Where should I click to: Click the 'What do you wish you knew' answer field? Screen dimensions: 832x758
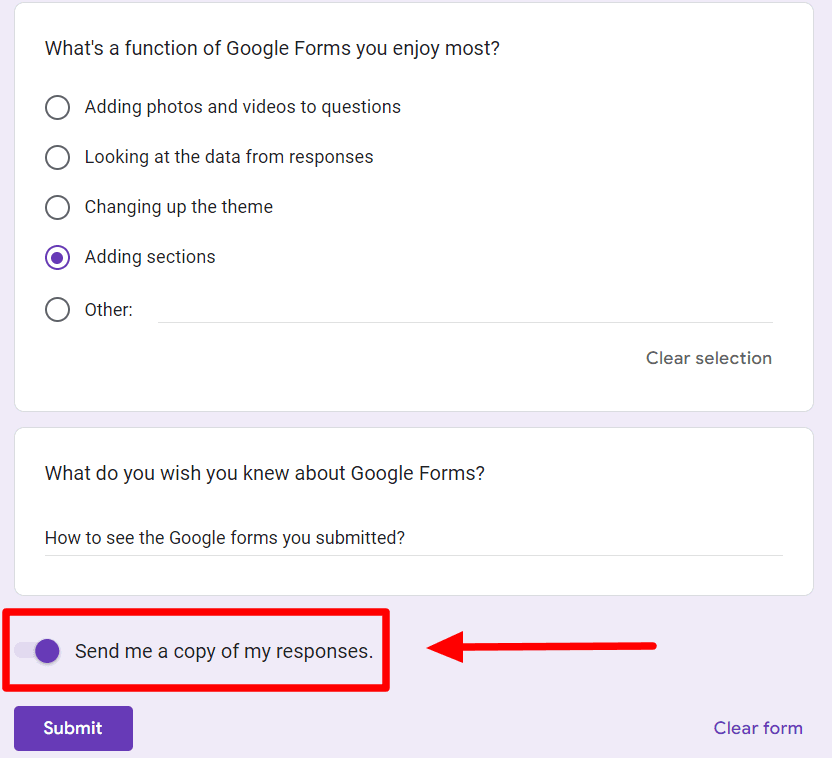tap(413, 538)
